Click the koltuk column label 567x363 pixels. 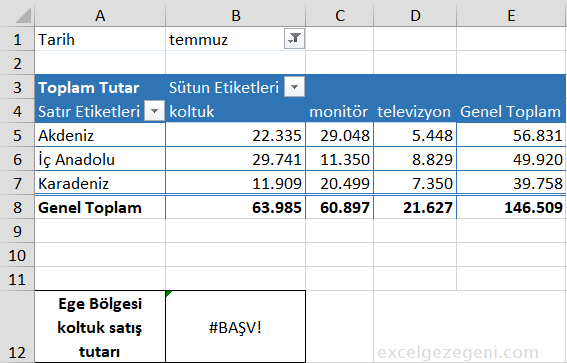235,111
